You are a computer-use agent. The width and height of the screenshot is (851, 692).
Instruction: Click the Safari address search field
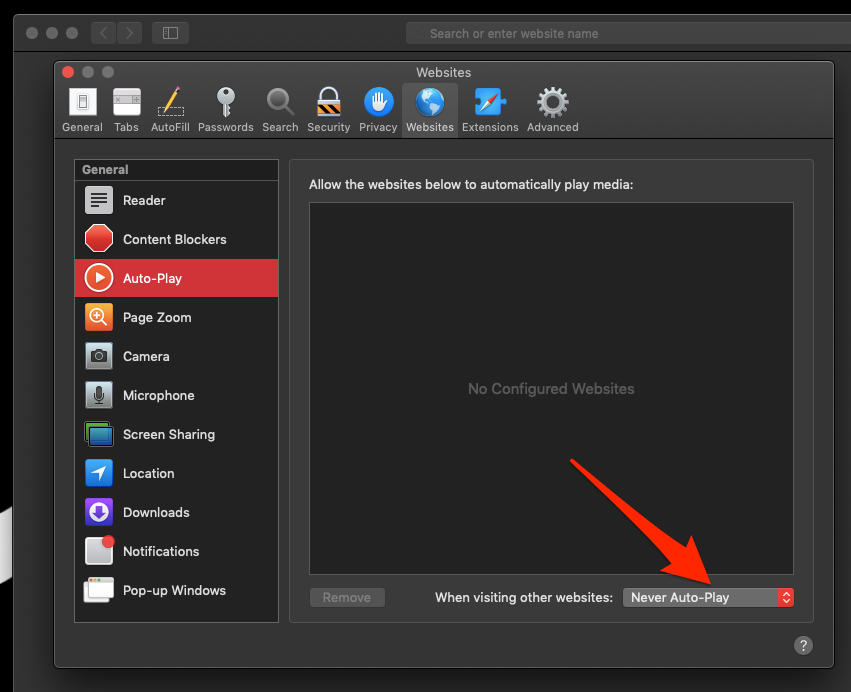click(628, 34)
